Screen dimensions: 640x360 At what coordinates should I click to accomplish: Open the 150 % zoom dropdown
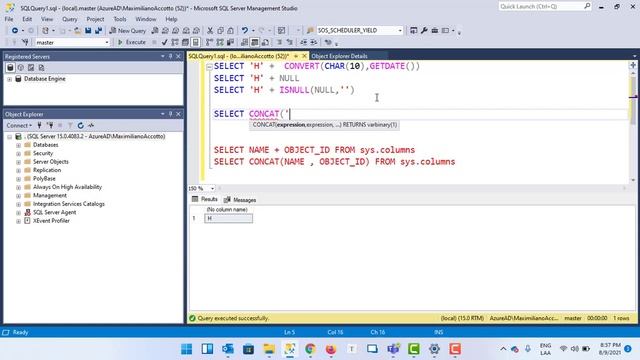212,189
